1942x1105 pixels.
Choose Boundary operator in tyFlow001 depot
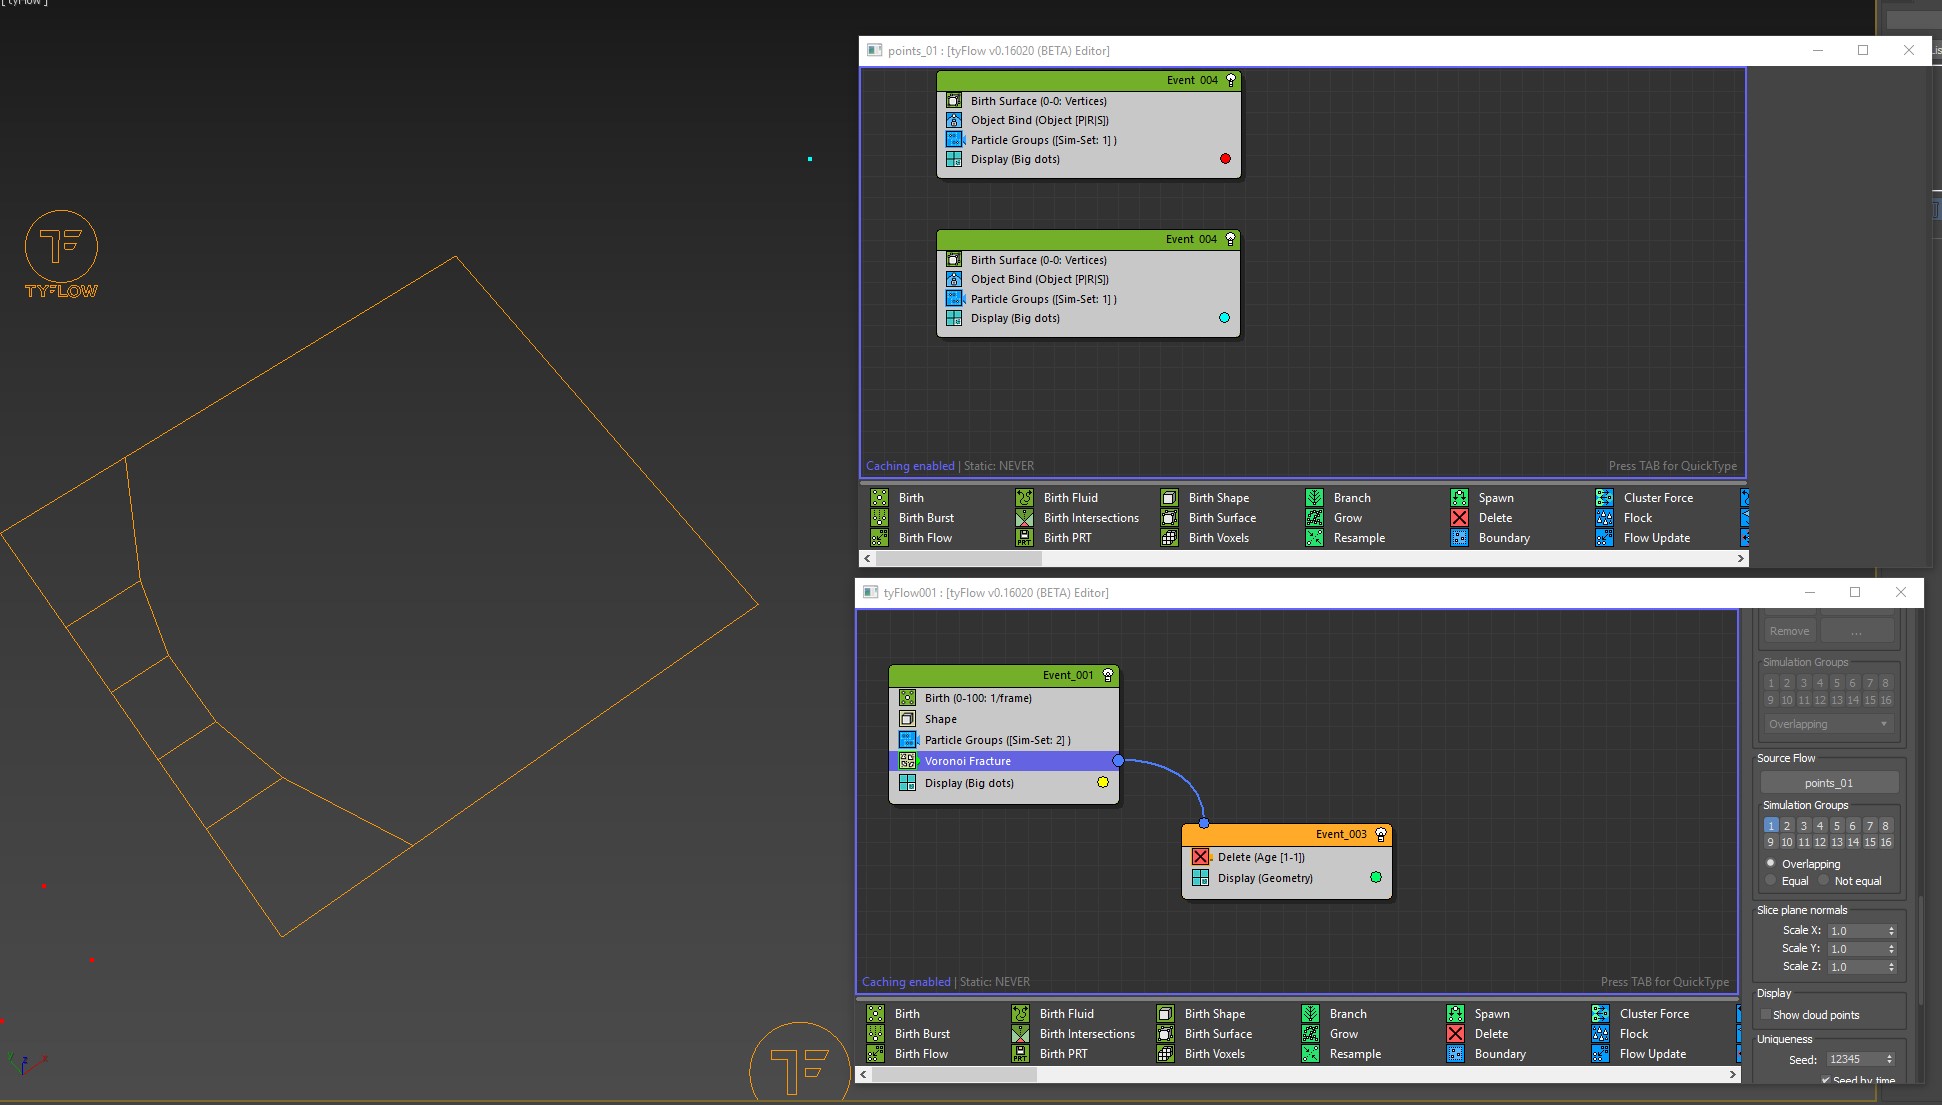tap(1486, 1054)
